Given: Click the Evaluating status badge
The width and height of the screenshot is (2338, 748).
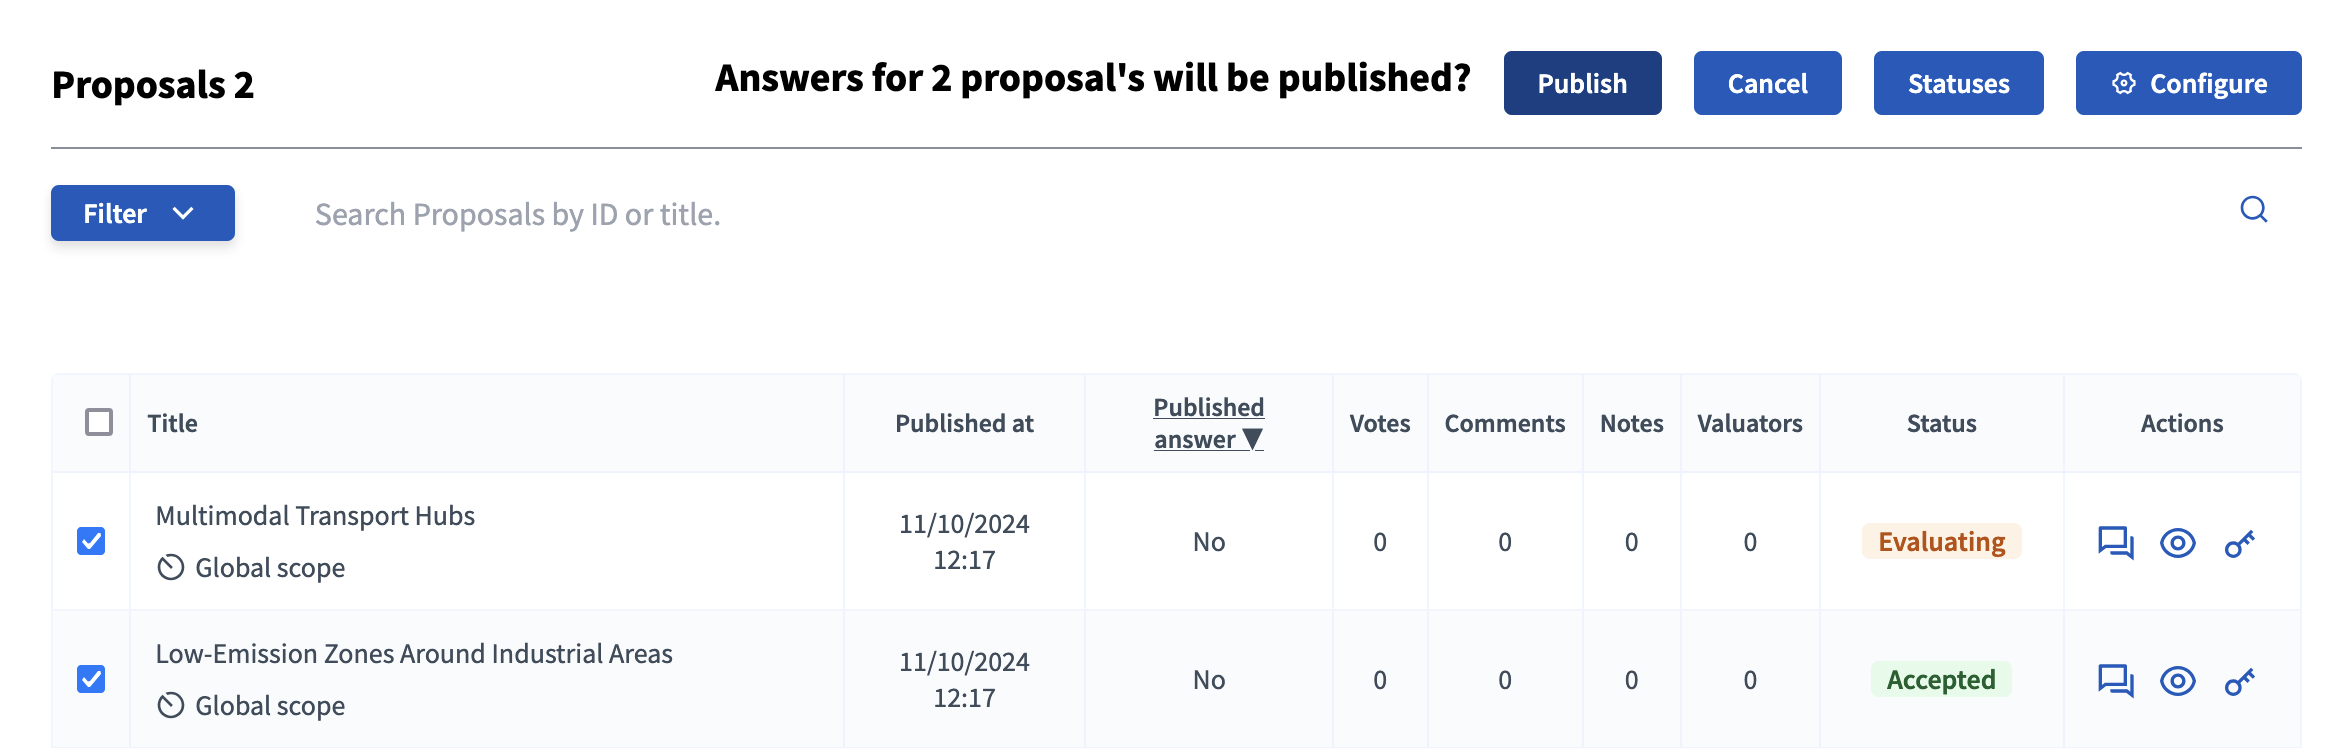Looking at the screenshot, I should pos(1941,541).
